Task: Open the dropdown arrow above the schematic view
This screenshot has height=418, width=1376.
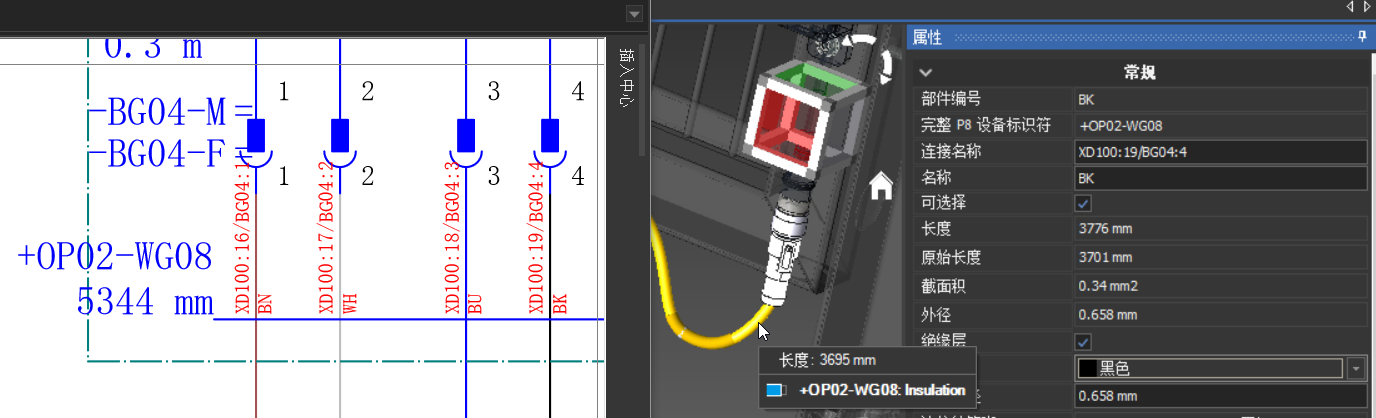Action: coord(633,14)
